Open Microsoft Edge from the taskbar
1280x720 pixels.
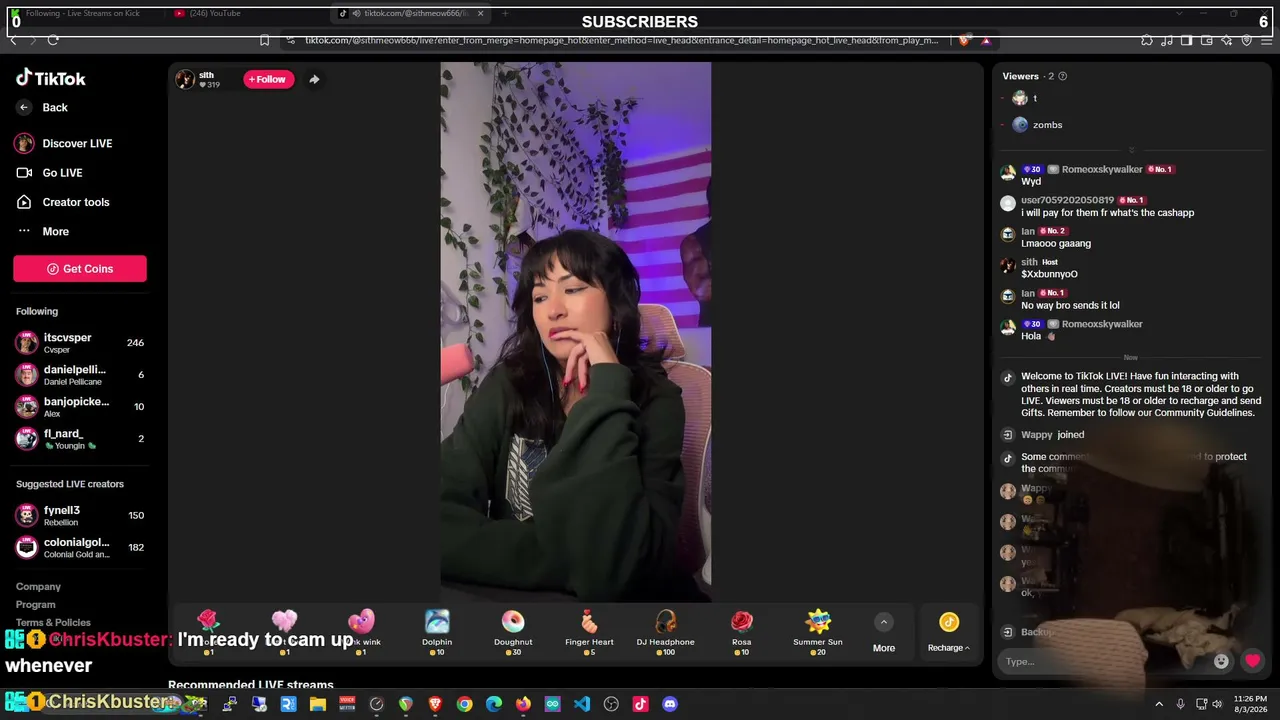coord(494,705)
